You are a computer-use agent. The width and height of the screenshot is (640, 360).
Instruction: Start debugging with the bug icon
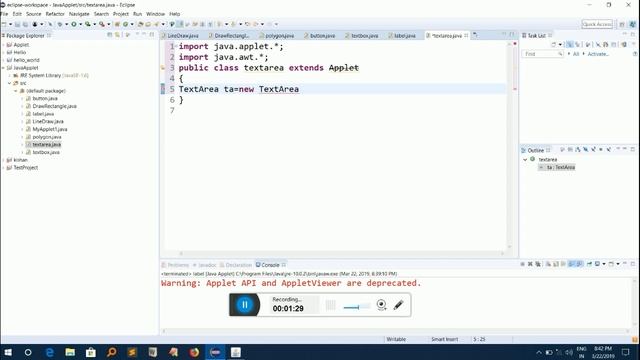(x=60, y=24)
